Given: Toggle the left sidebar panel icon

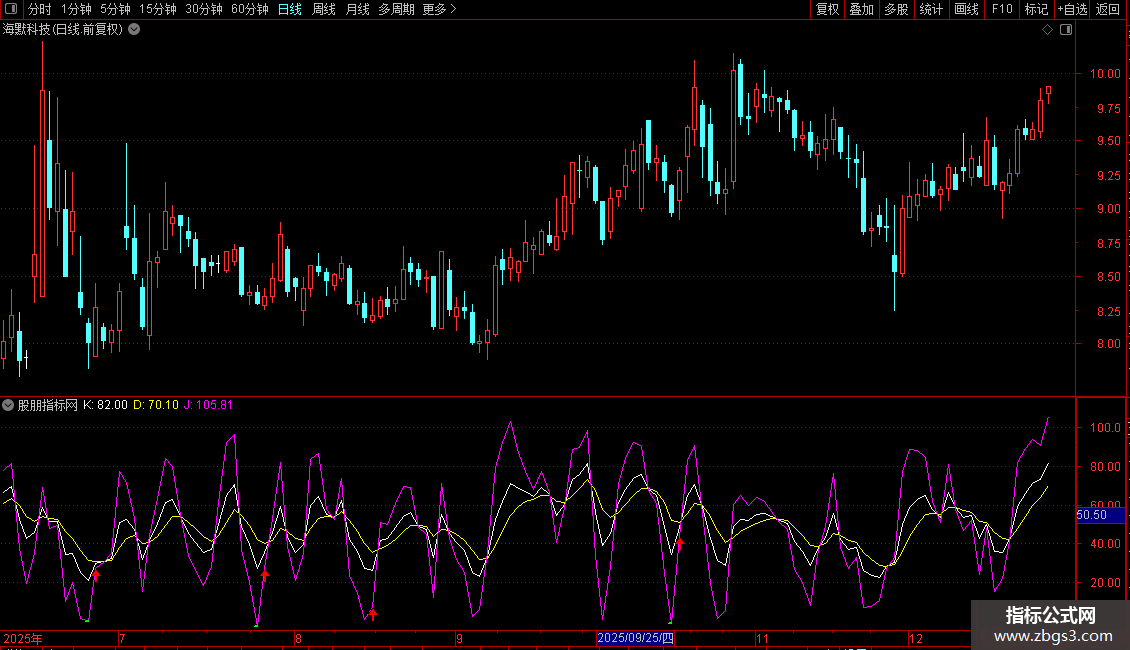Looking at the screenshot, I should 10,10.
